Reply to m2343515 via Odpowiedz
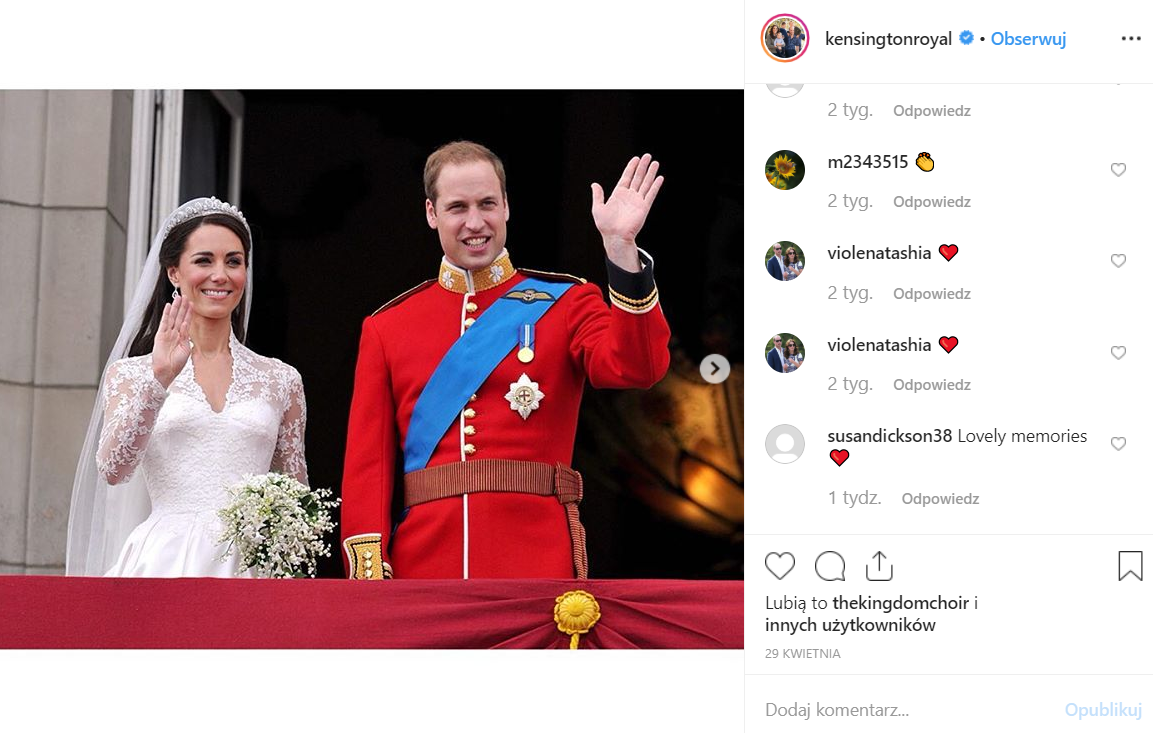The width and height of the screenshot is (1153, 733). coord(932,202)
